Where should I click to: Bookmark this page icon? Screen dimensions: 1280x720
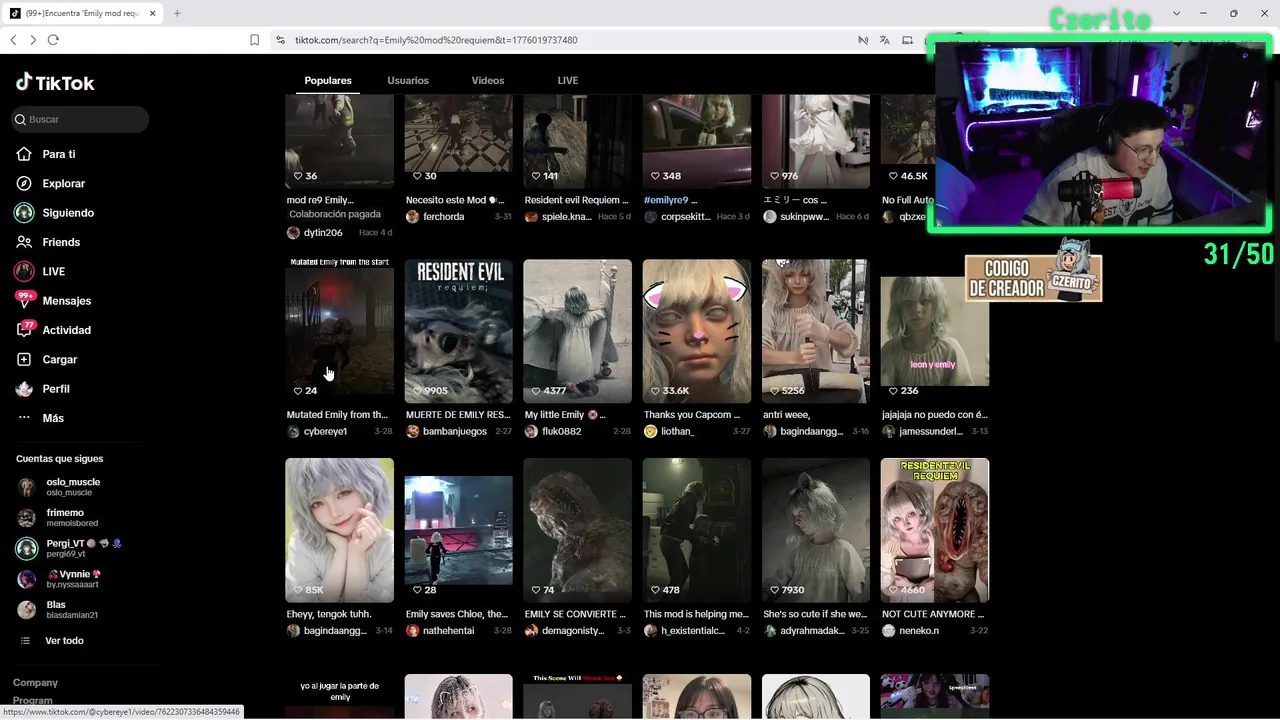click(x=254, y=40)
